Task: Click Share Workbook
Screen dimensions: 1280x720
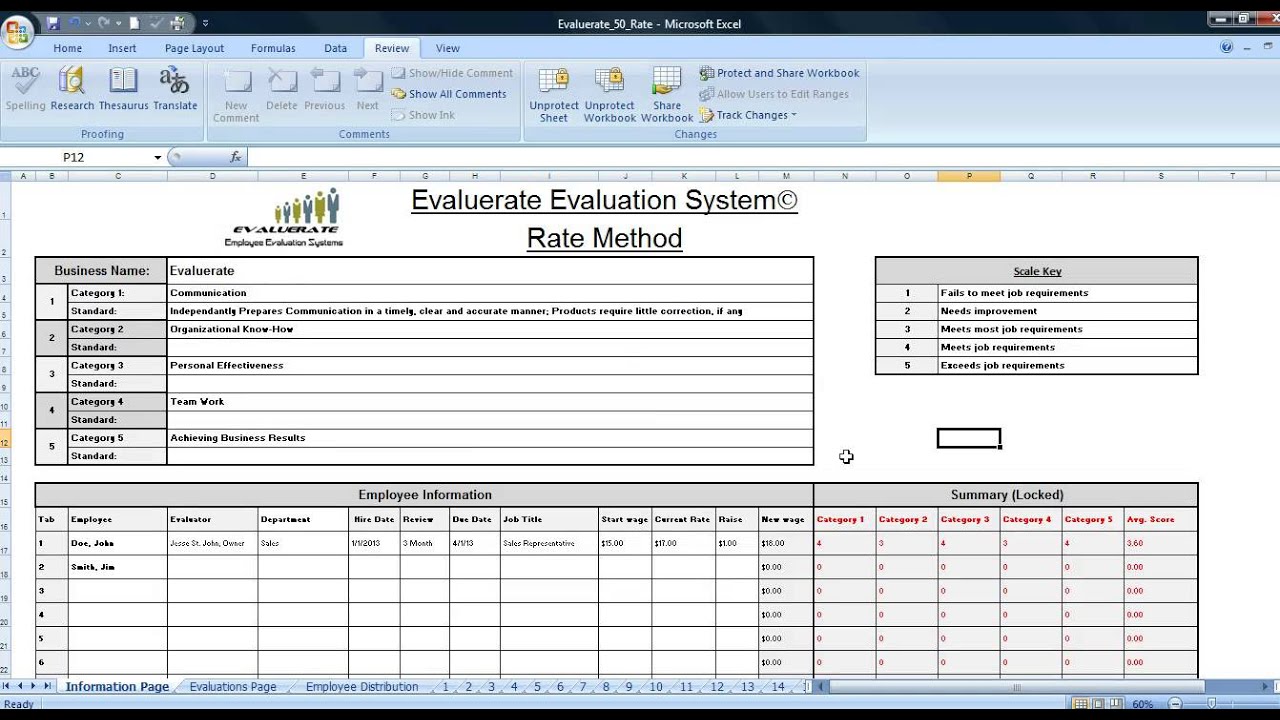Action: (x=667, y=95)
